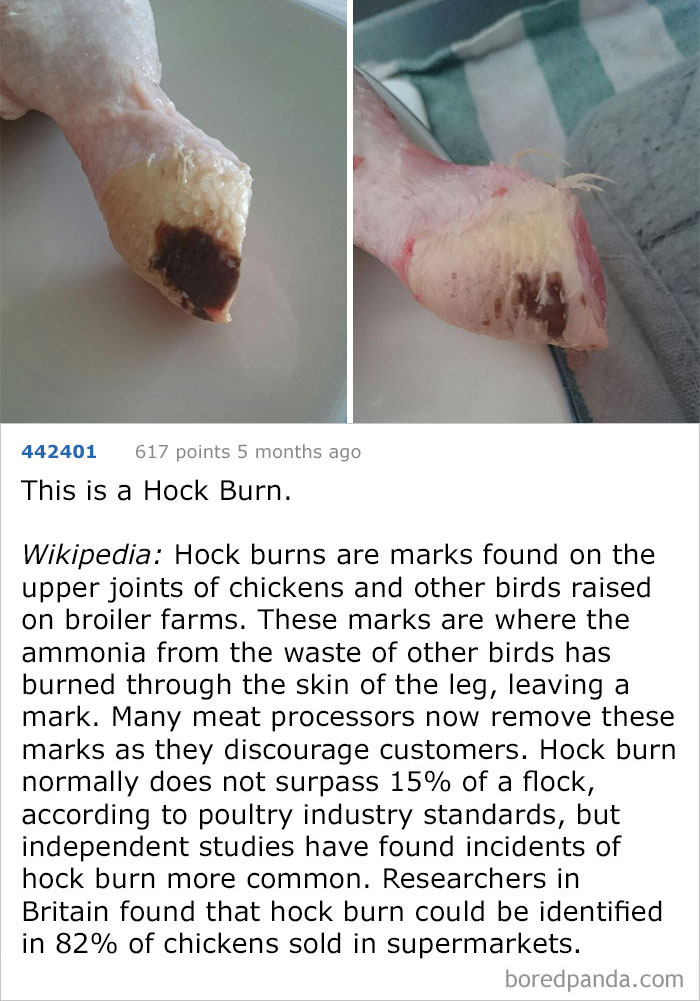Click the italic Wikipedia: word
This screenshot has width=700, height=1001.
pos(91,555)
